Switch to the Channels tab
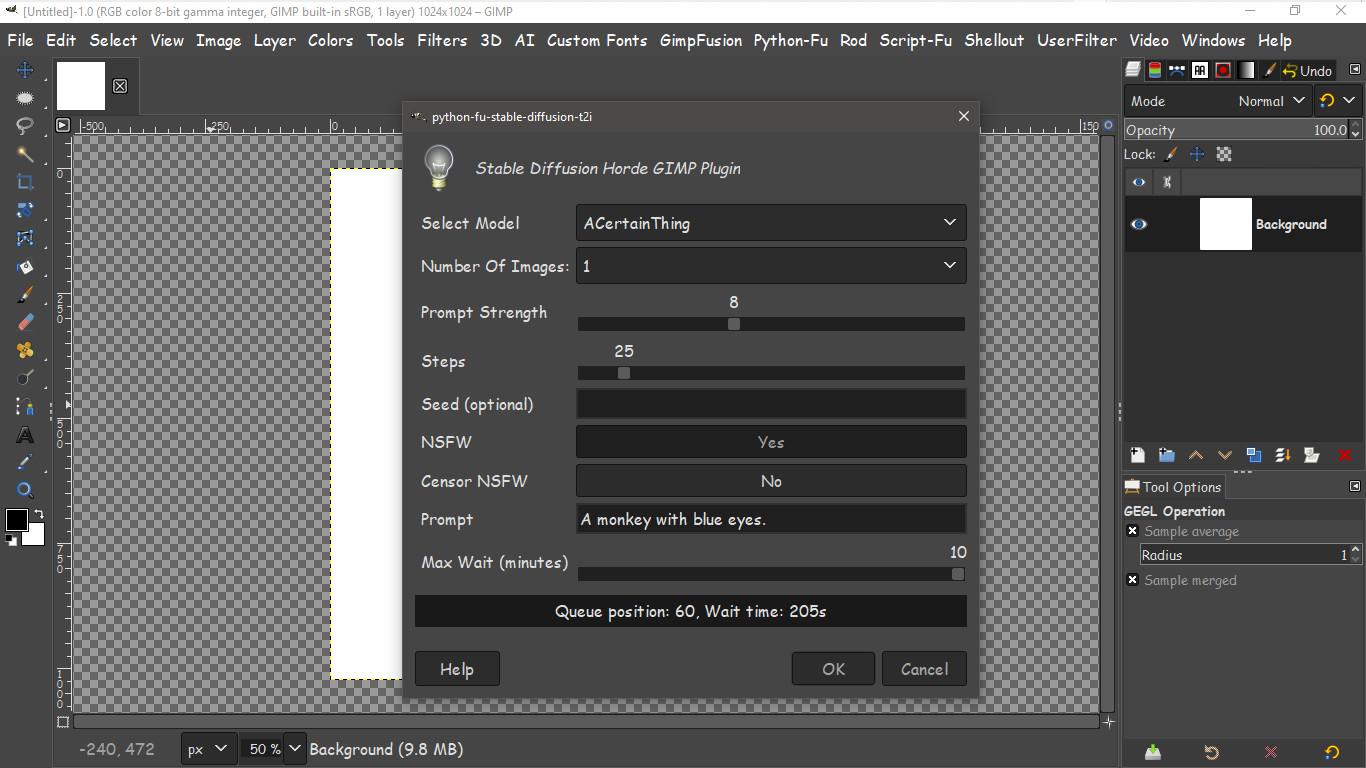1366x768 pixels. point(1153,69)
